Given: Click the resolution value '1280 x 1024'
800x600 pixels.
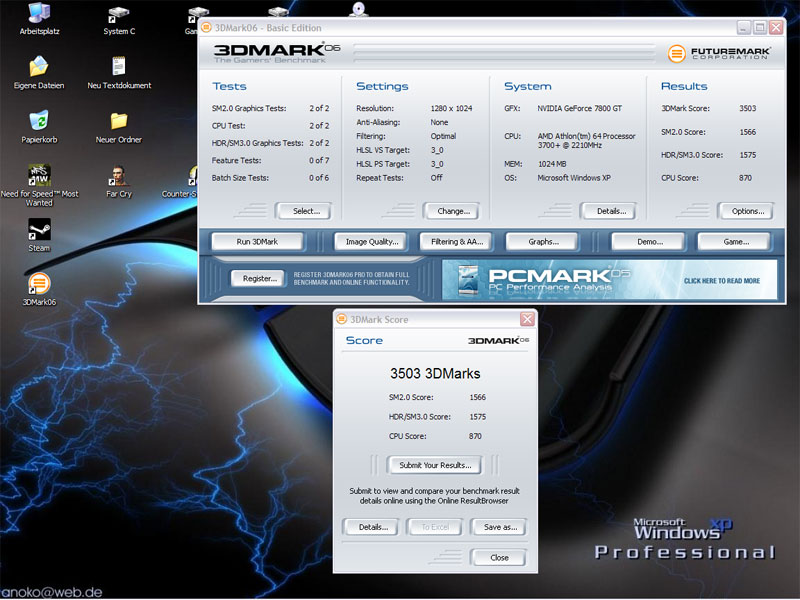Looking at the screenshot, I should (451, 108).
